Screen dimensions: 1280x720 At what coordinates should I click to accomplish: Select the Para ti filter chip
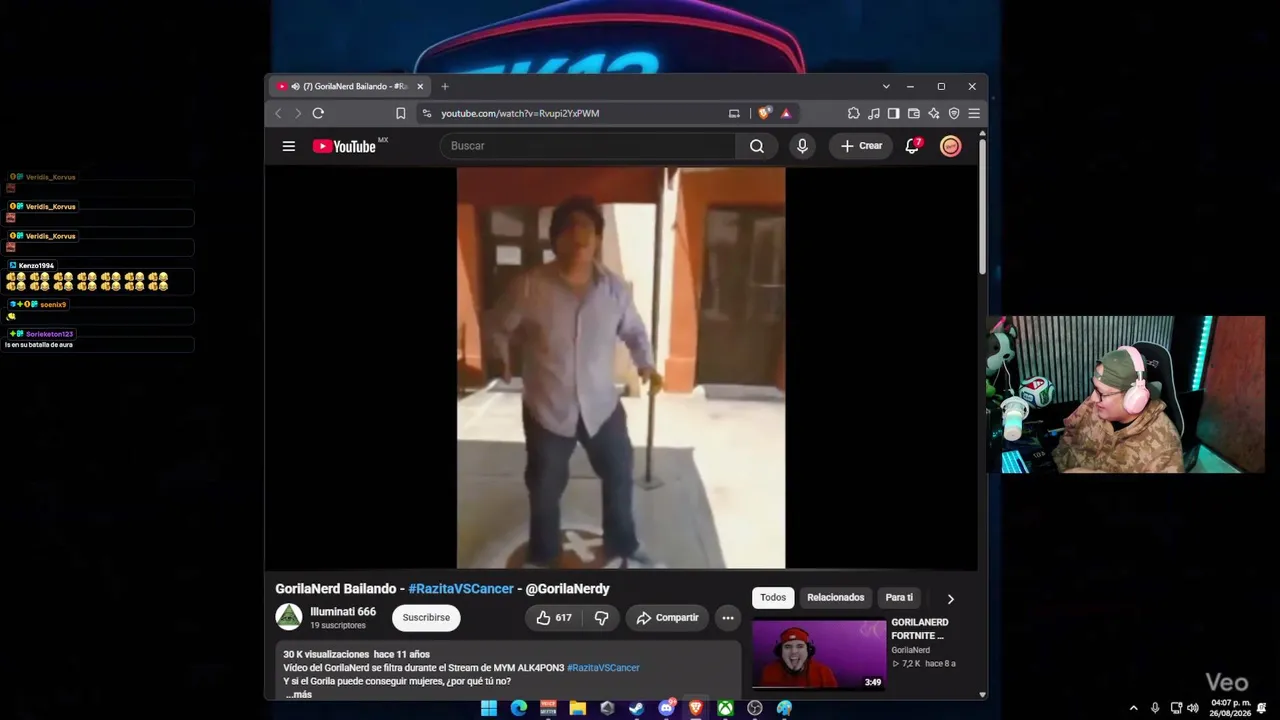899,598
